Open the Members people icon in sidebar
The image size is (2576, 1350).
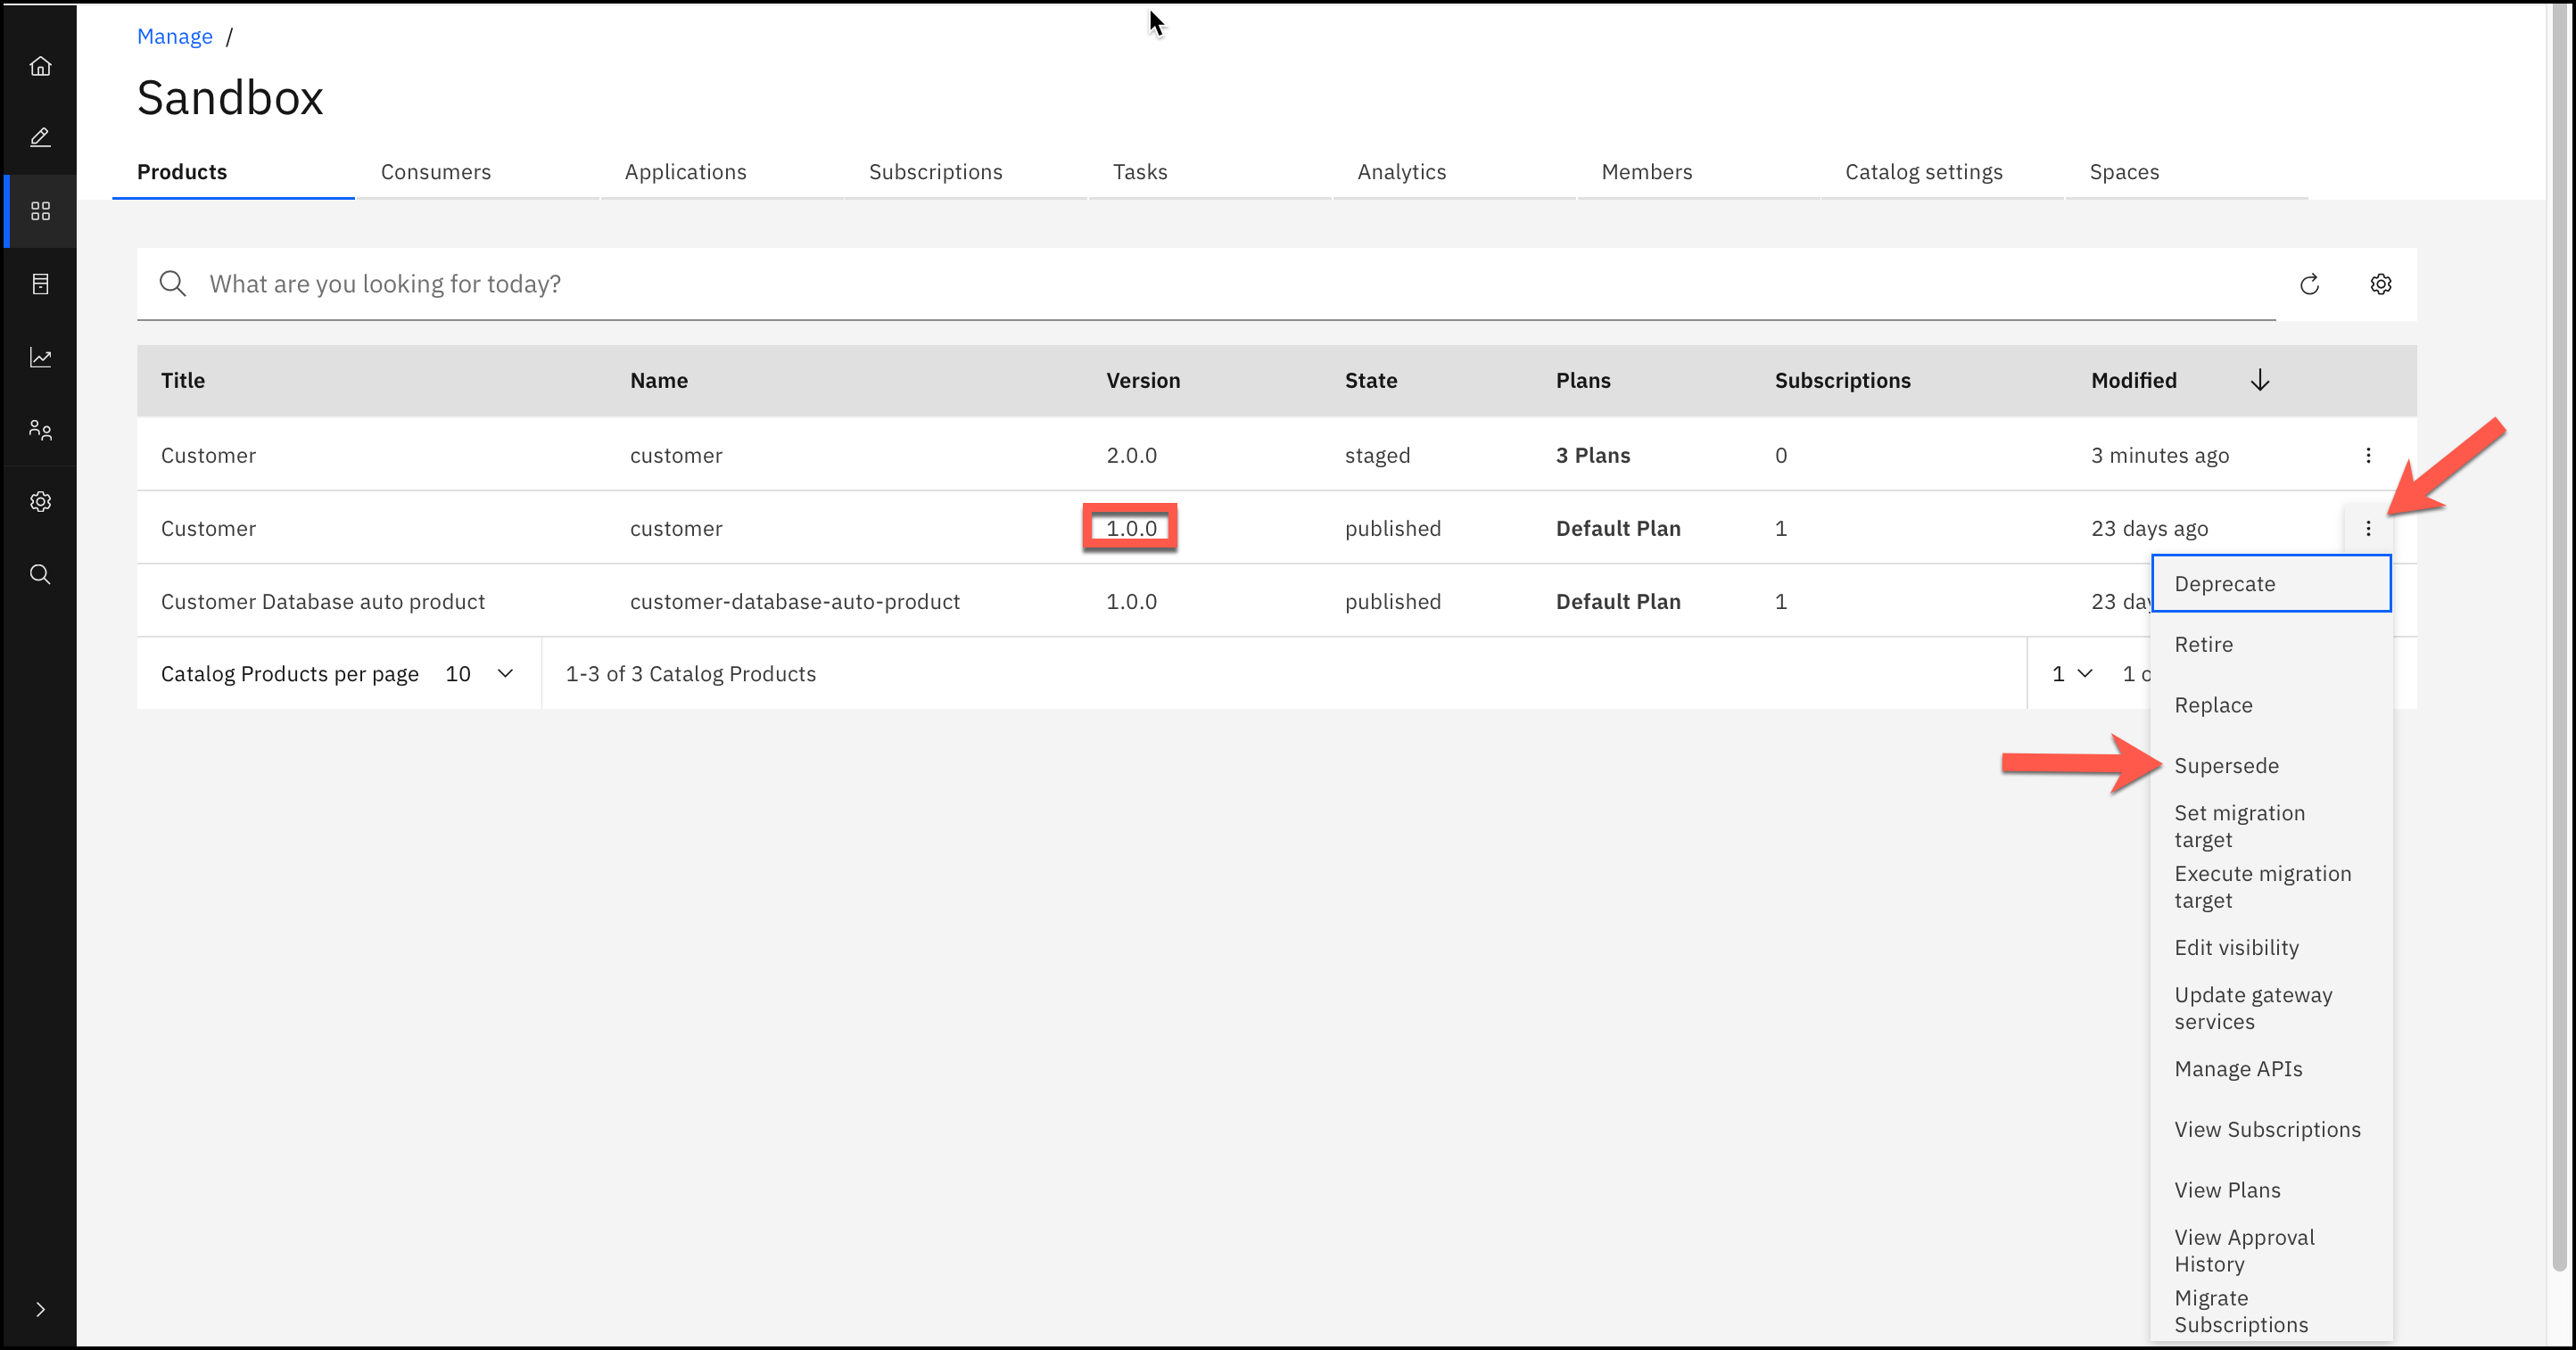40,430
